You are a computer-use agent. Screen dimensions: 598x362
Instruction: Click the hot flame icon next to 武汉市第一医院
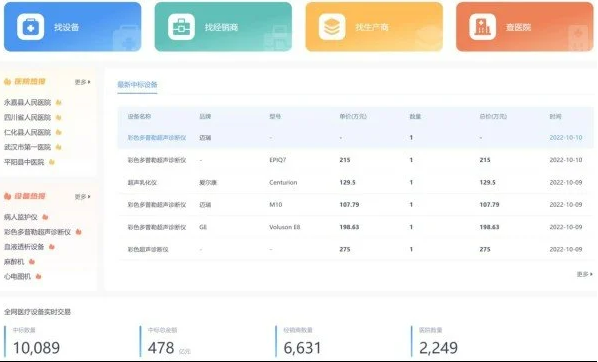pyautogui.click(x=58, y=147)
